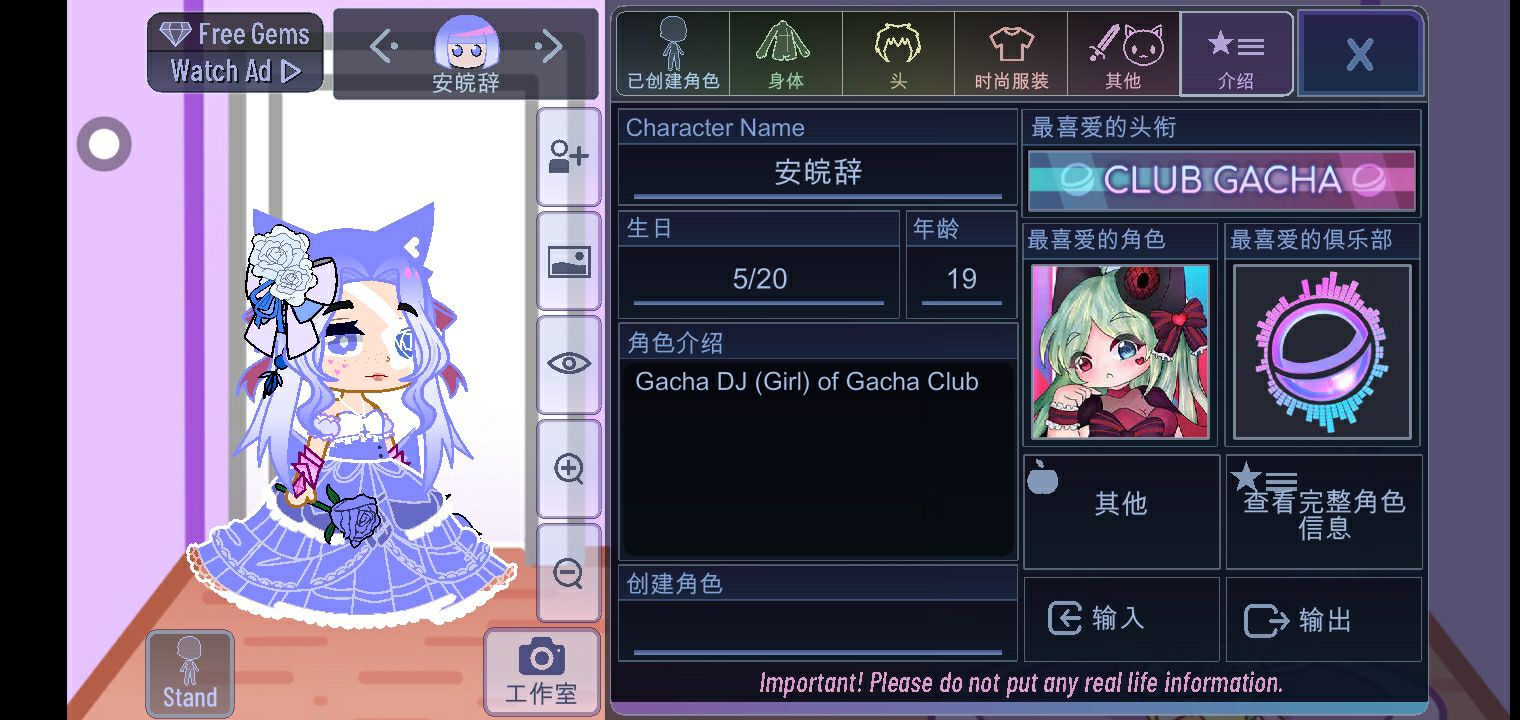This screenshot has height=720, width=1520.
Task: Choose the favorite character portrait thumbnail
Action: [x=1120, y=352]
